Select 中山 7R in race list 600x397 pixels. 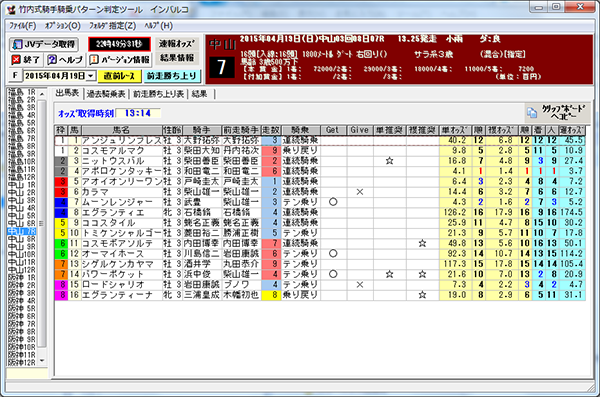click(x=22, y=231)
